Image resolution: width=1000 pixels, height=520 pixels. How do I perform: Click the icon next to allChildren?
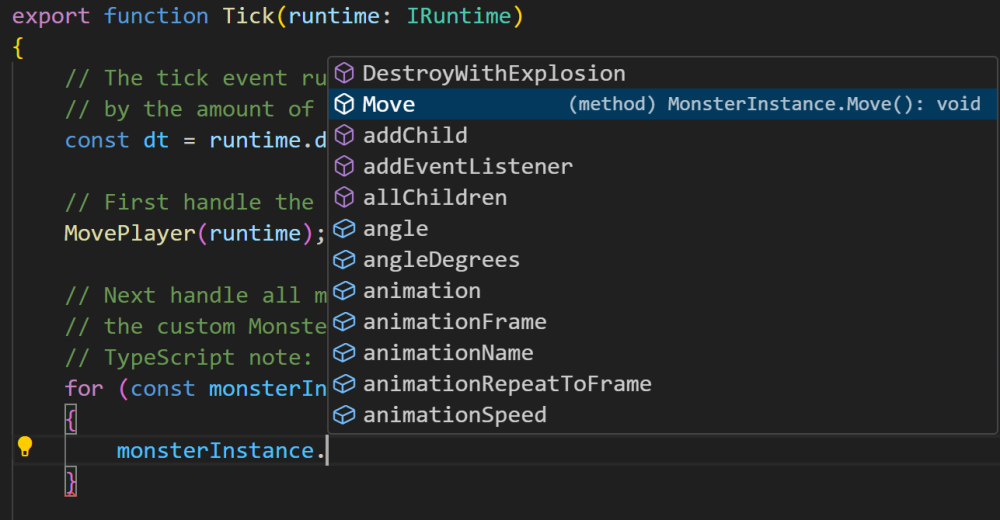[x=344, y=197]
